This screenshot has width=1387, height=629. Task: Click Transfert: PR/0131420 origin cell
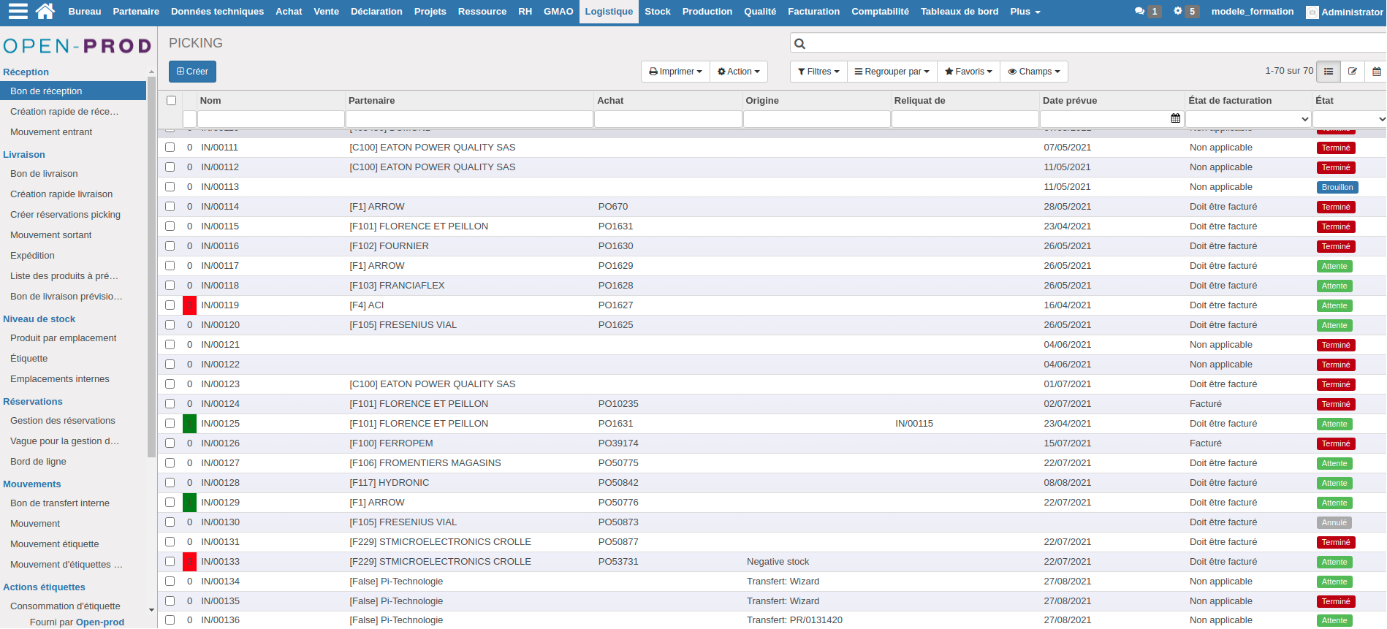[797, 621]
